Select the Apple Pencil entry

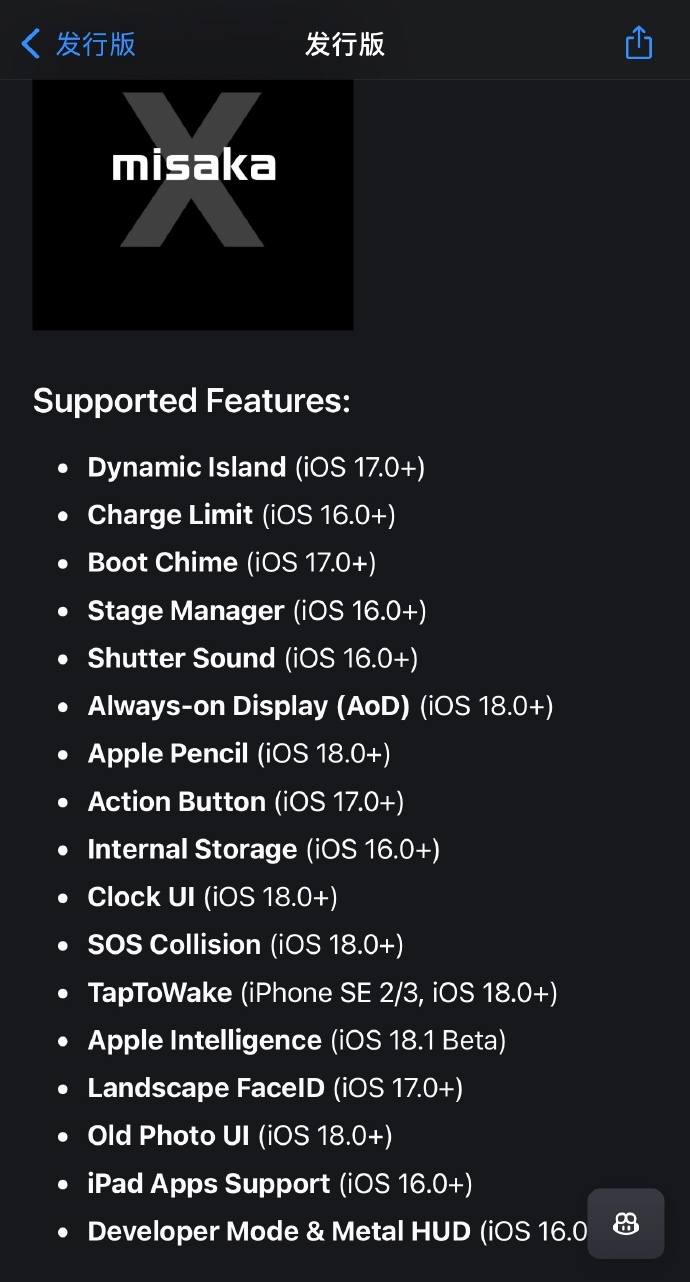[x=239, y=753]
